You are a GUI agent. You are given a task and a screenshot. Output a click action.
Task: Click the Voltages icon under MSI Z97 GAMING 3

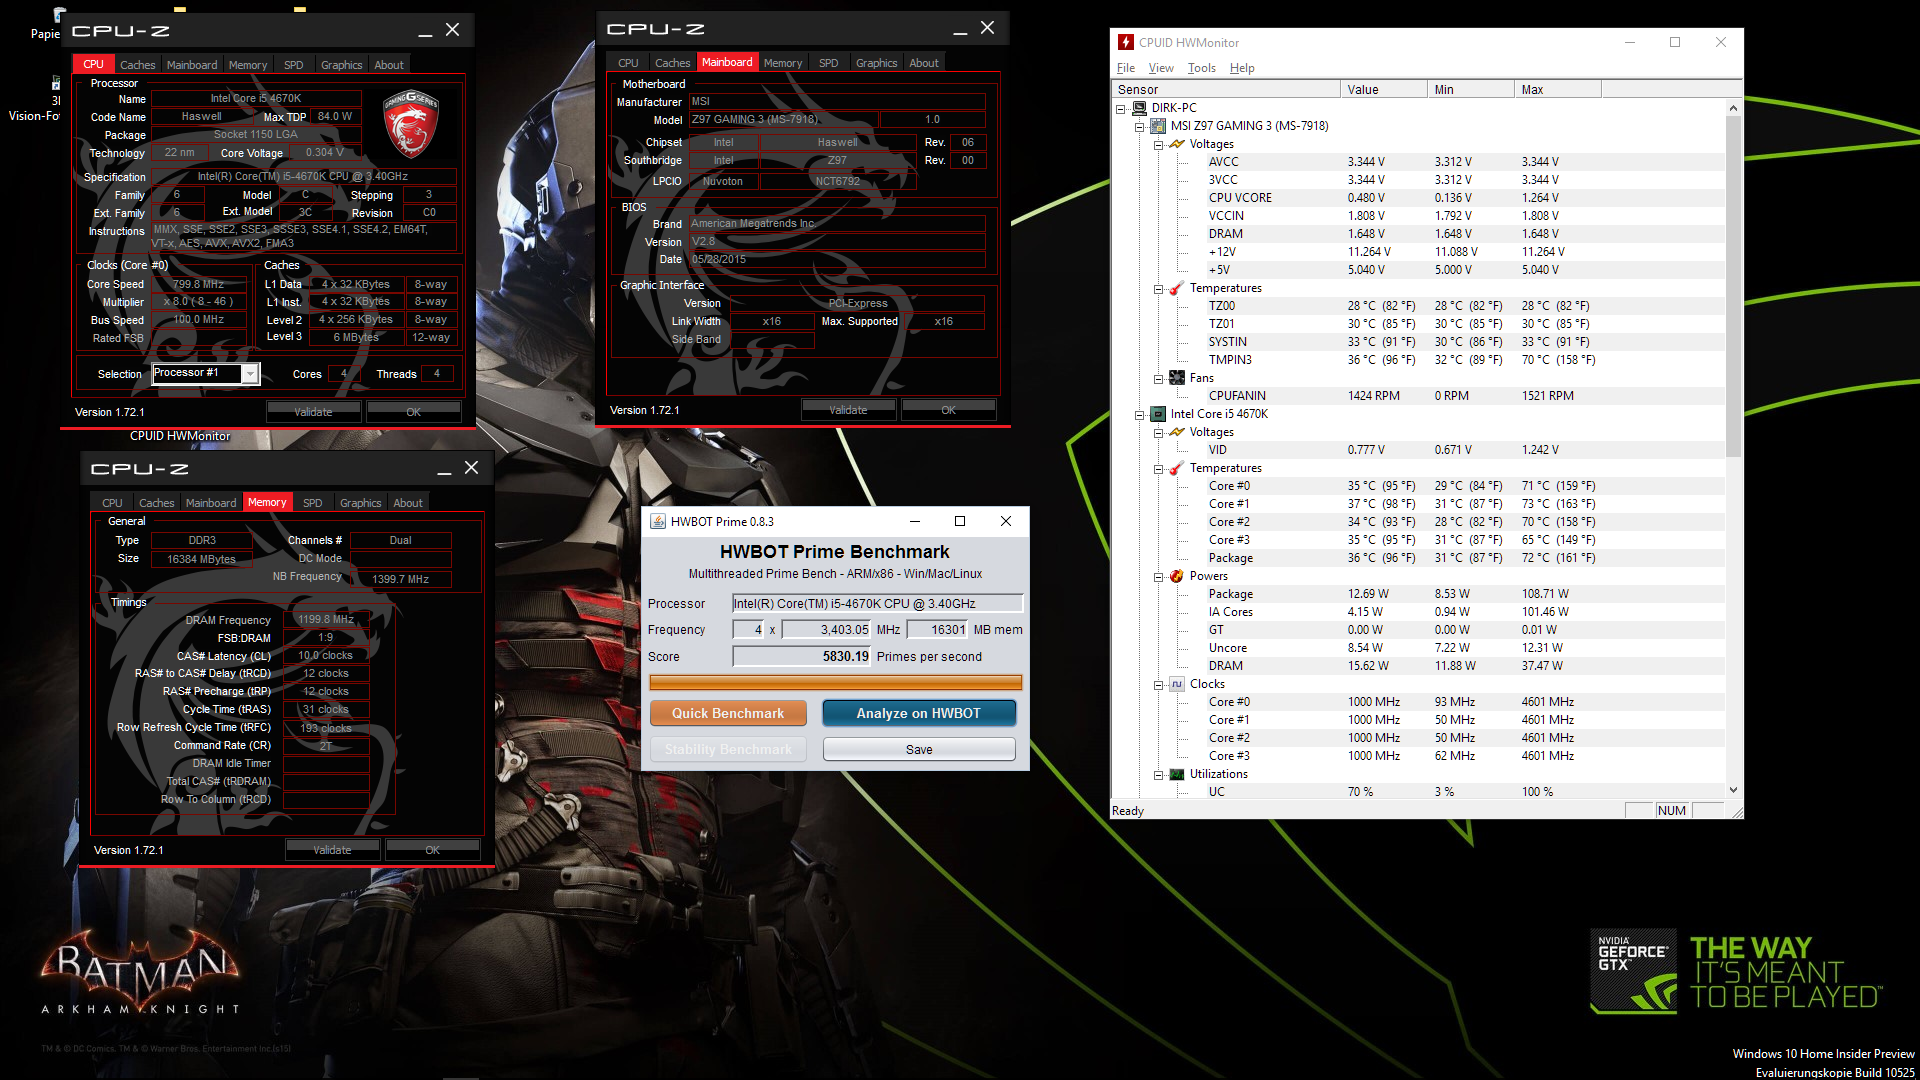pyautogui.click(x=1177, y=144)
